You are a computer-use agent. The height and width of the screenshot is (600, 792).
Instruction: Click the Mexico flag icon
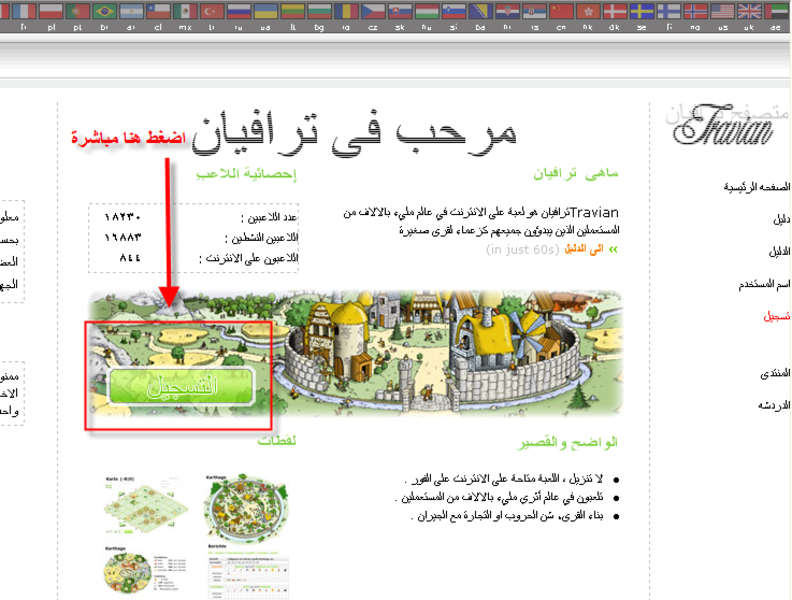(x=184, y=11)
